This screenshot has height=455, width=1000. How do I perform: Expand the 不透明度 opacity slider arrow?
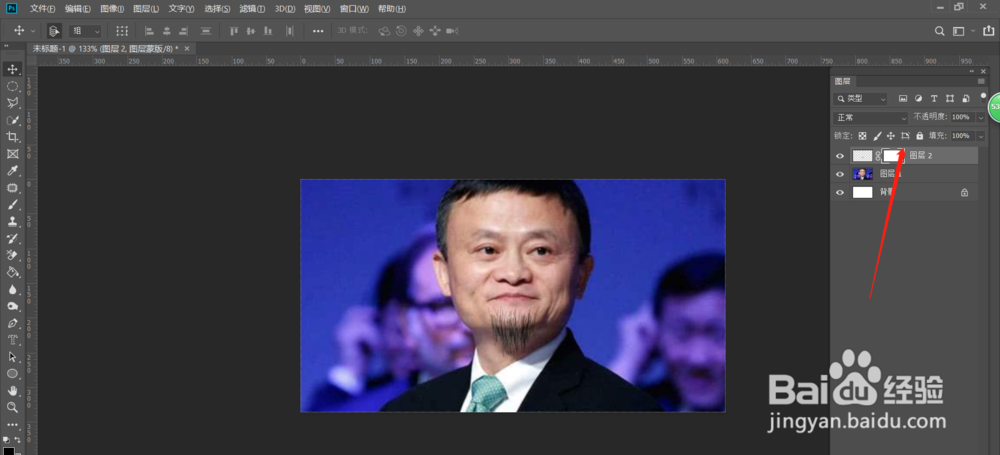click(x=981, y=117)
